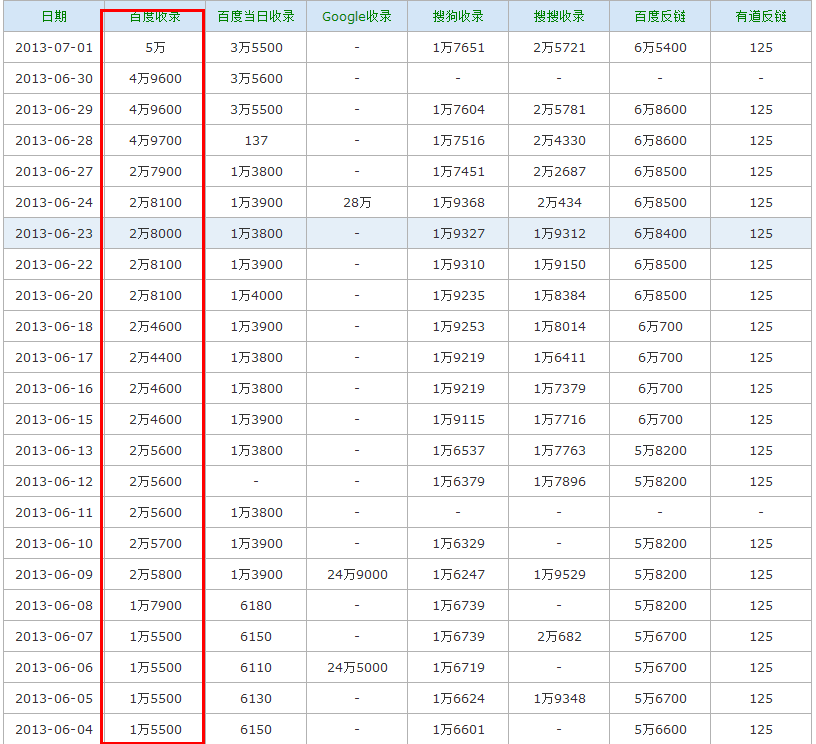Click the 2万4400 Baidu index value
This screenshot has height=744, width=816.
point(155,357)
